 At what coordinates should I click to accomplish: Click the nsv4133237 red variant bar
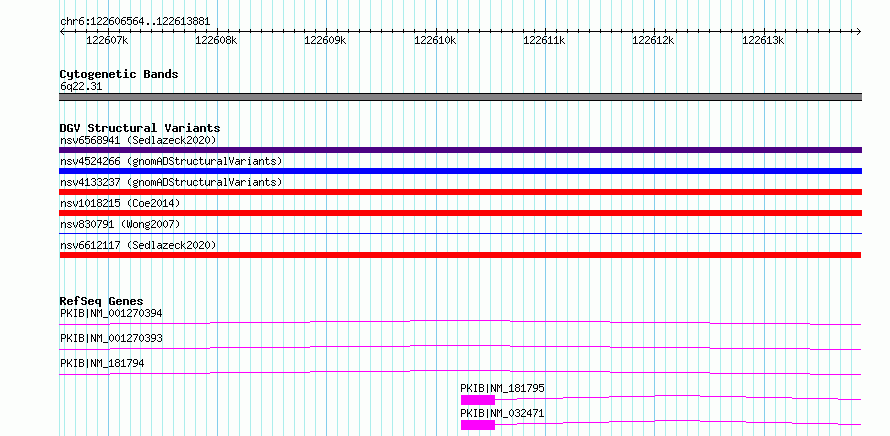point(460,192)
